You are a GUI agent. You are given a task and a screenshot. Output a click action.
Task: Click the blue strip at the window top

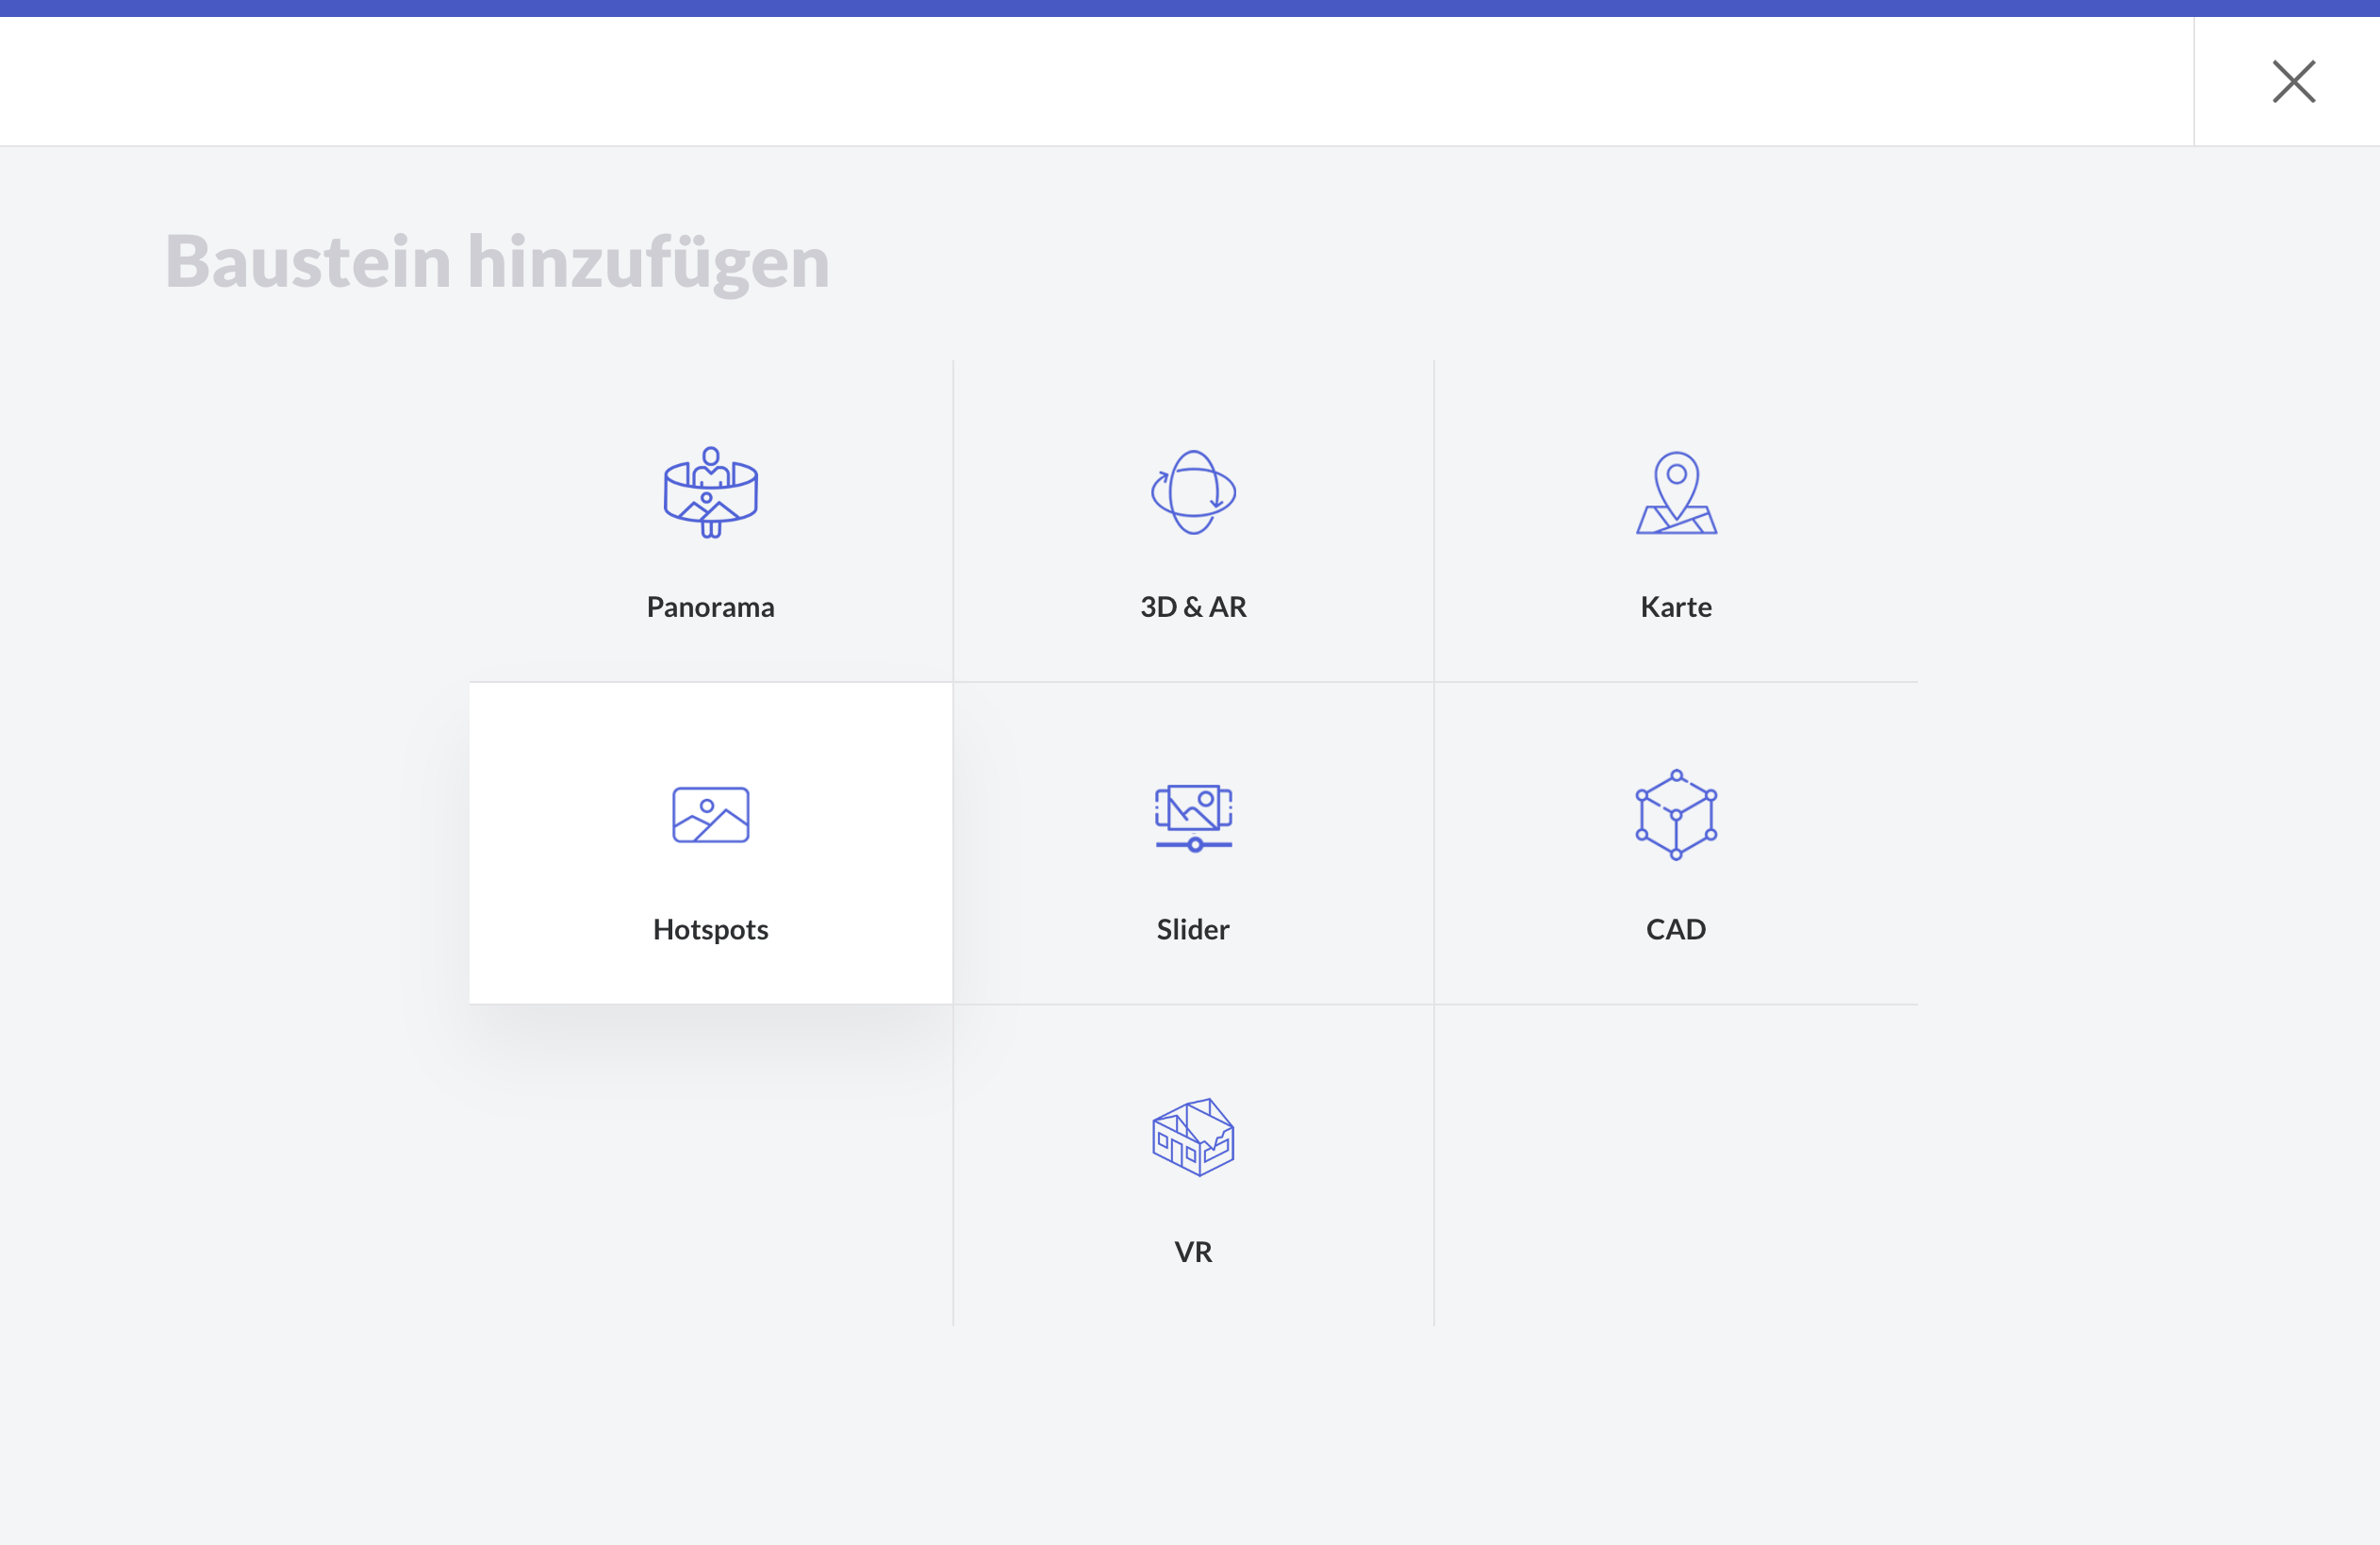point(1190,8)
